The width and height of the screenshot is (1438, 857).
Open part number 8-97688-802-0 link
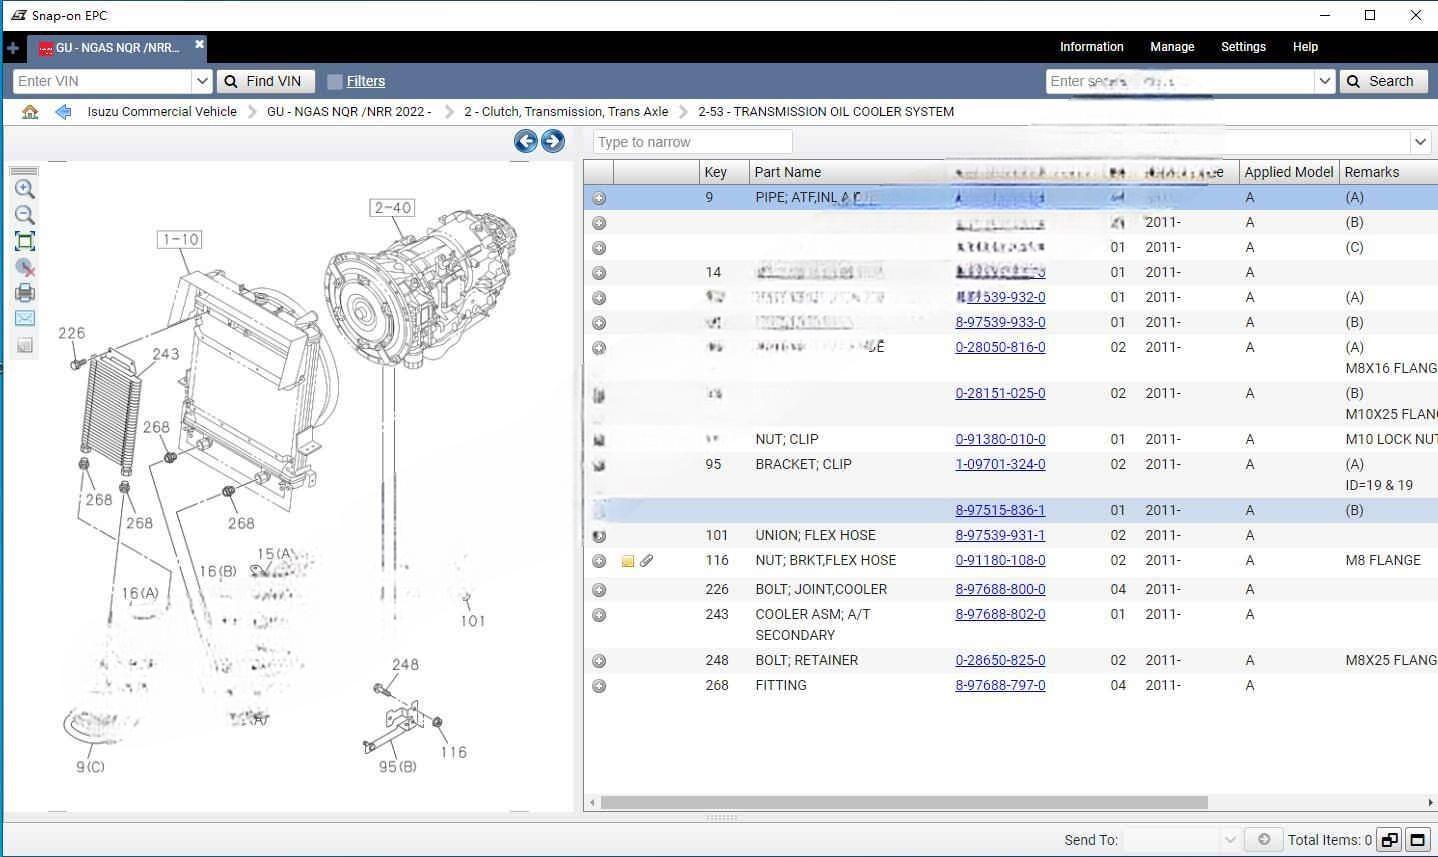tap(1000, 615)
